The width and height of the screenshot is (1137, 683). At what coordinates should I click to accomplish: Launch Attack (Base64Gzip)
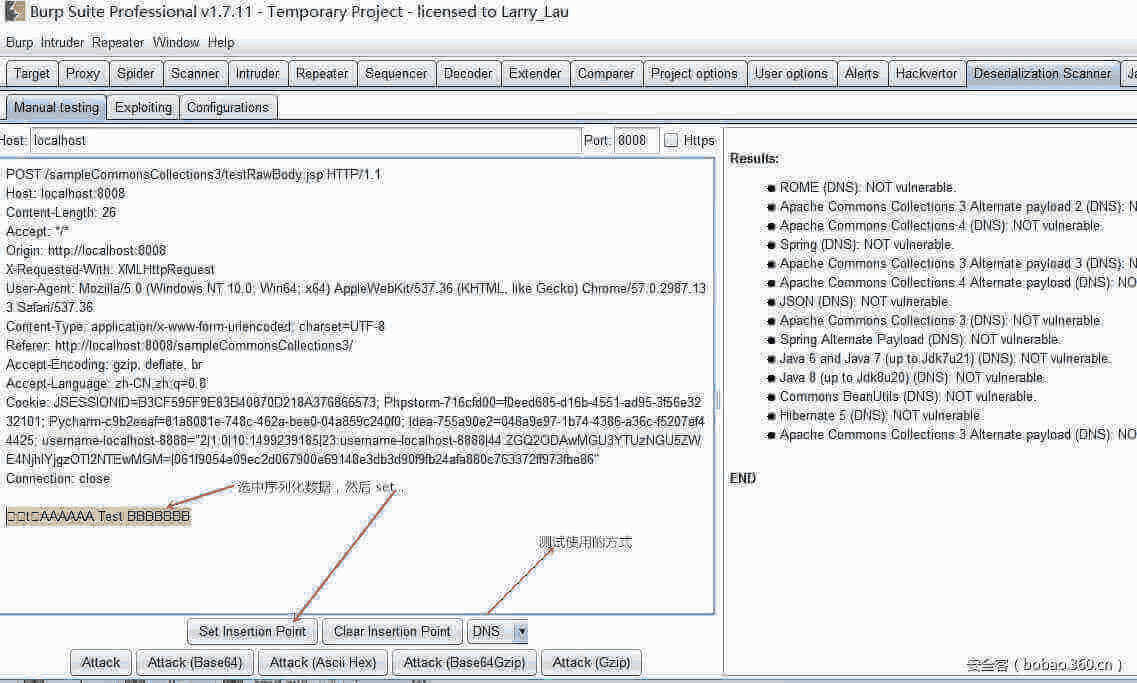(464, 662)
